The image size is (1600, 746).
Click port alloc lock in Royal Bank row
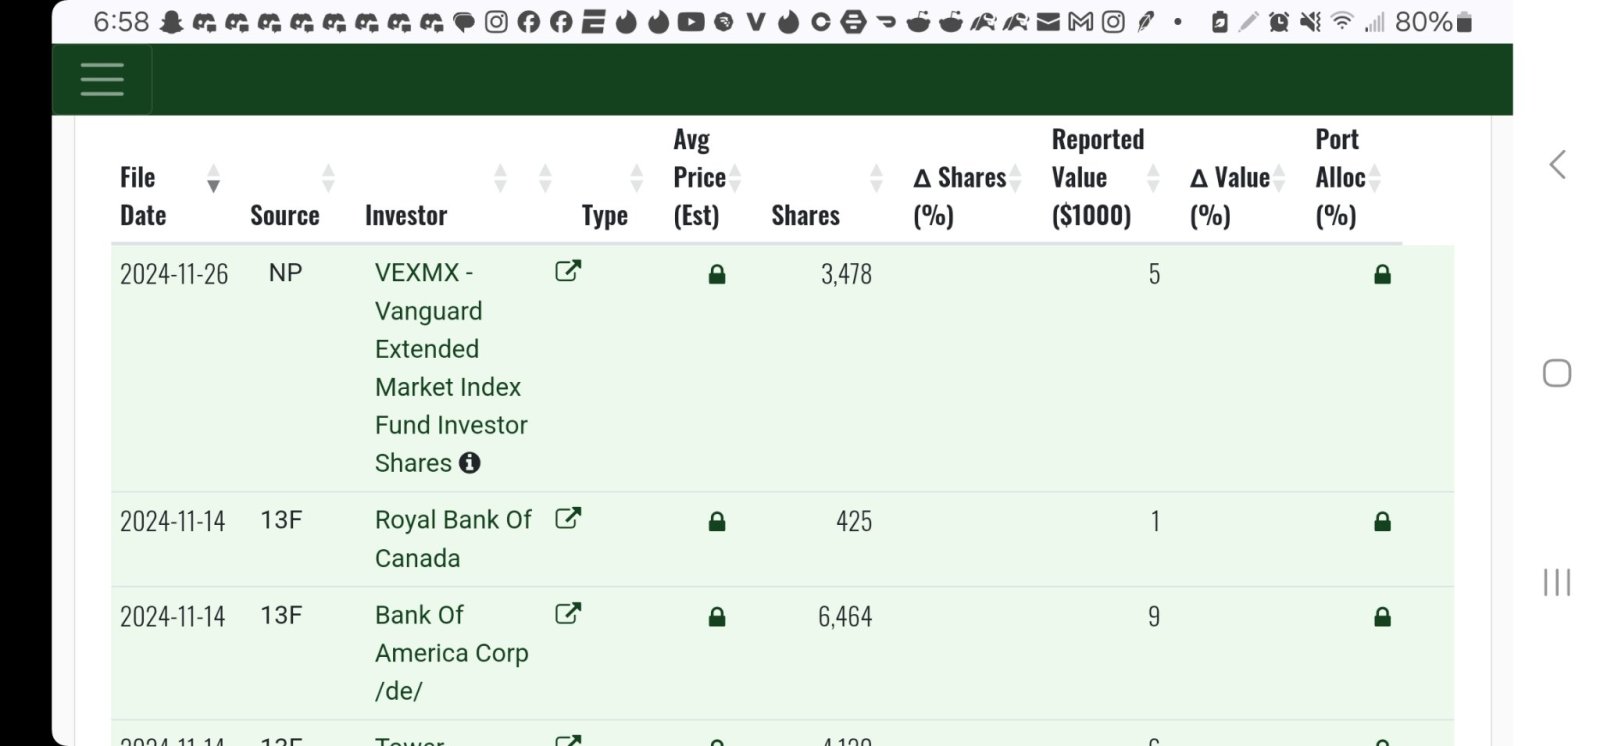[1382, 521]
